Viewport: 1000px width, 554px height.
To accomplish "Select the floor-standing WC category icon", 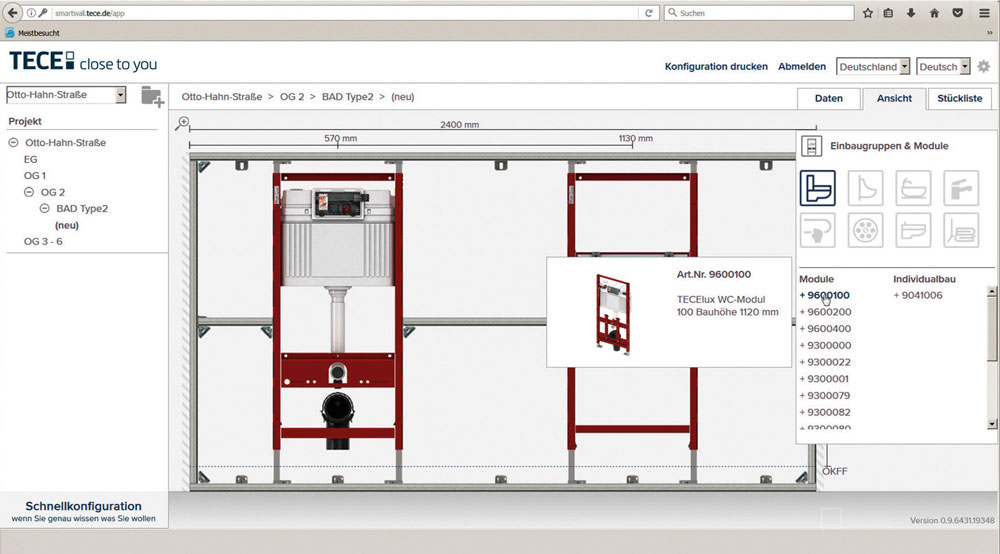I will click(x=961, y=230).
